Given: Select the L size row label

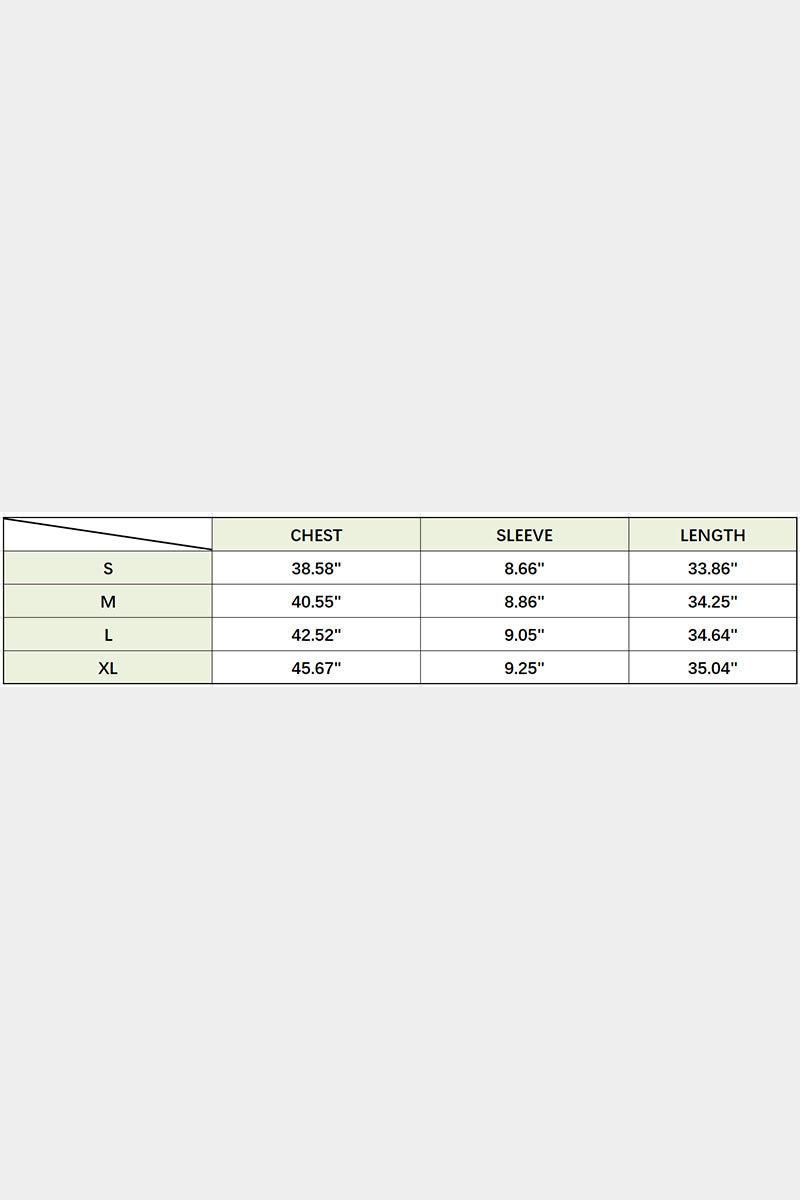Looking at the screenshot, I should tap(108, 634).
